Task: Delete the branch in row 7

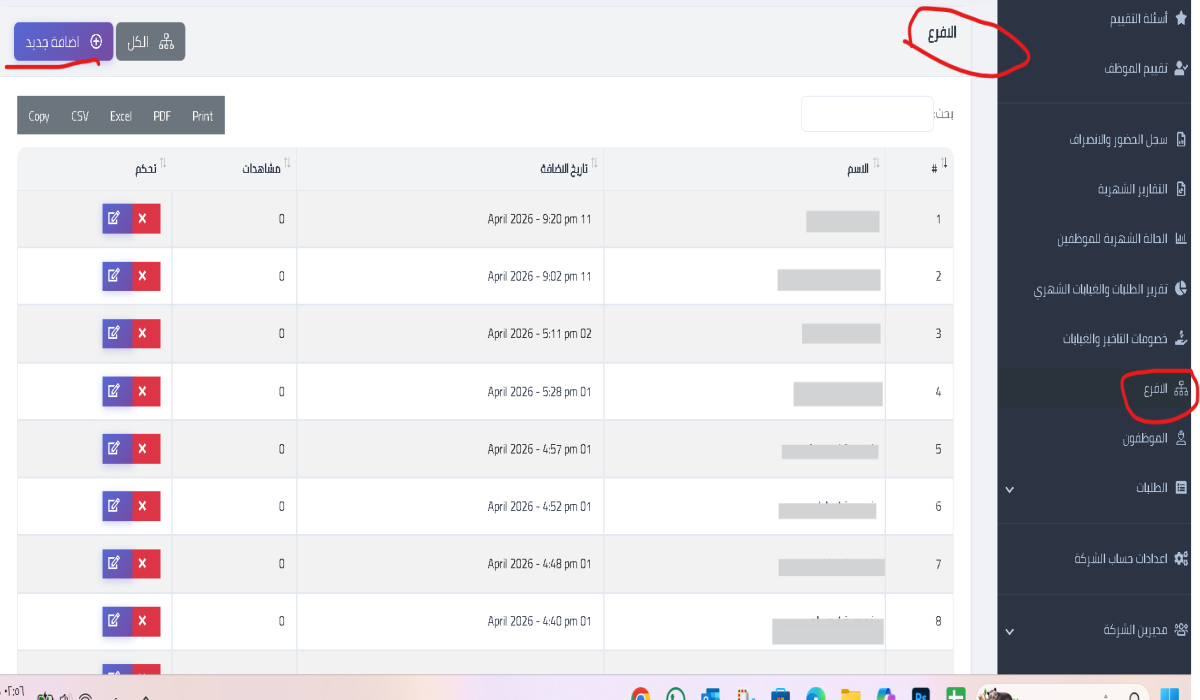Action: coord(146,564)
